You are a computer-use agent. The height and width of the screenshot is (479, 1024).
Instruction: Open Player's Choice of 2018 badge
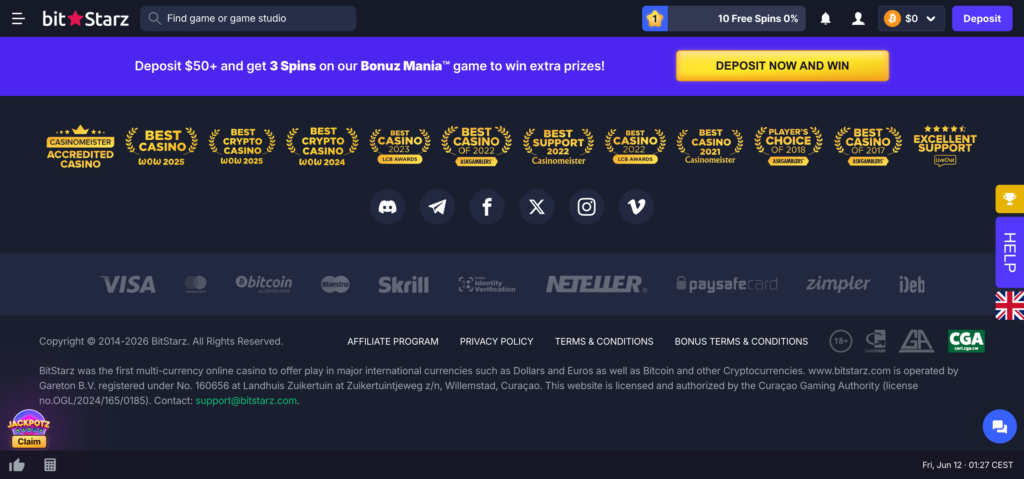(788, 146)
